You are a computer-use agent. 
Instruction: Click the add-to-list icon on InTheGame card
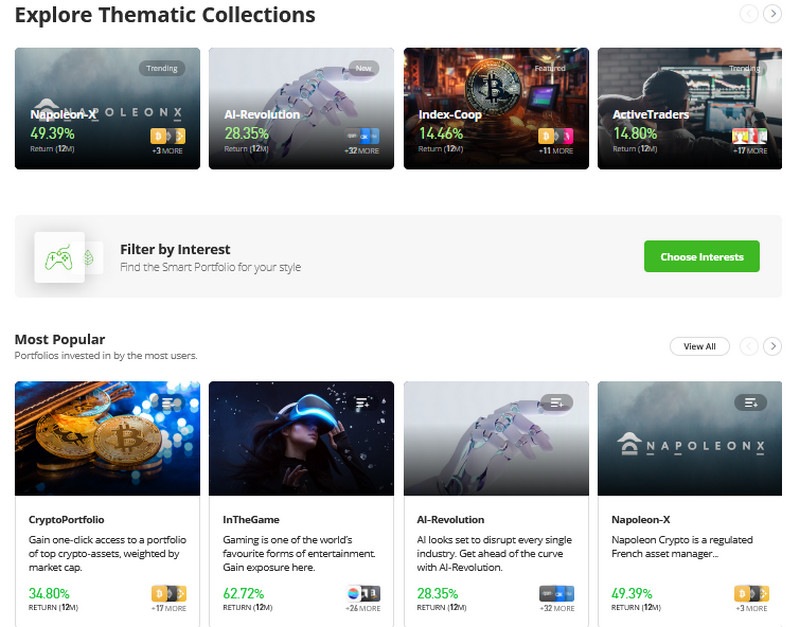point(362,402)
